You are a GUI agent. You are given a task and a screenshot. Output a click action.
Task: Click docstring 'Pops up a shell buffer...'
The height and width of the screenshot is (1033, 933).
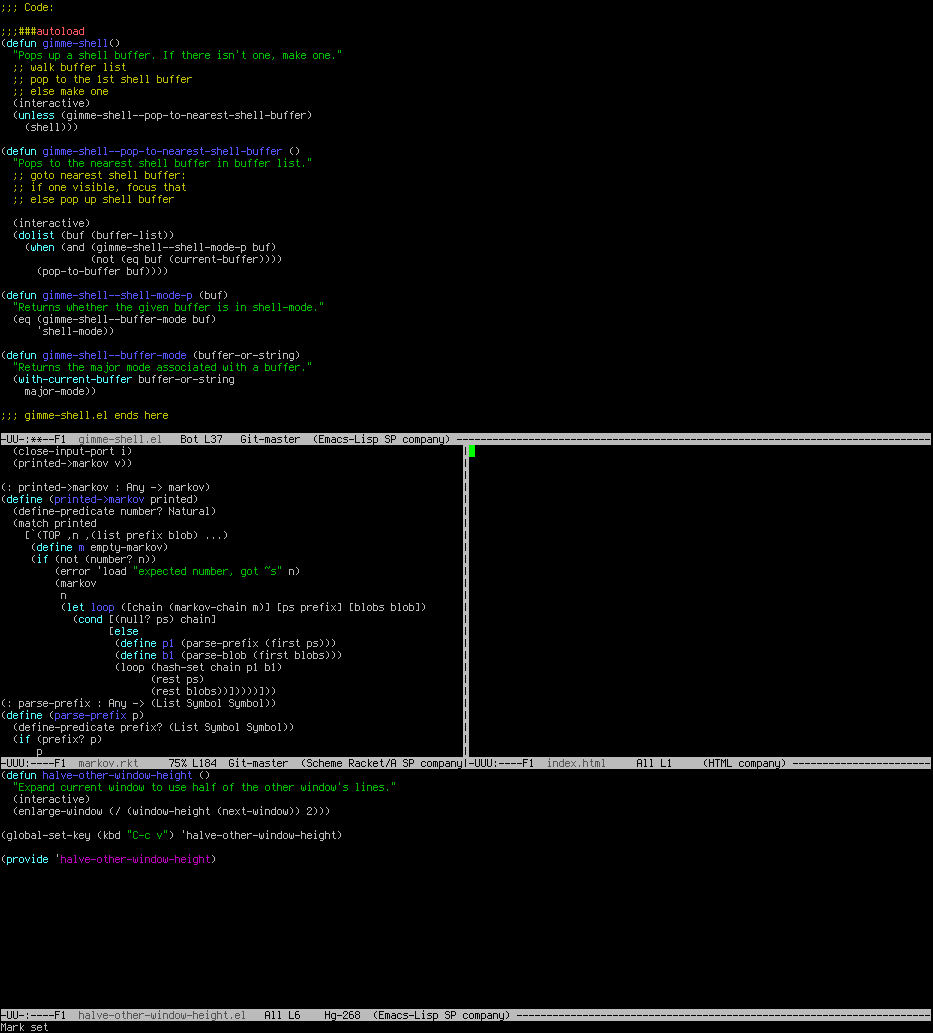click(177, 55)
